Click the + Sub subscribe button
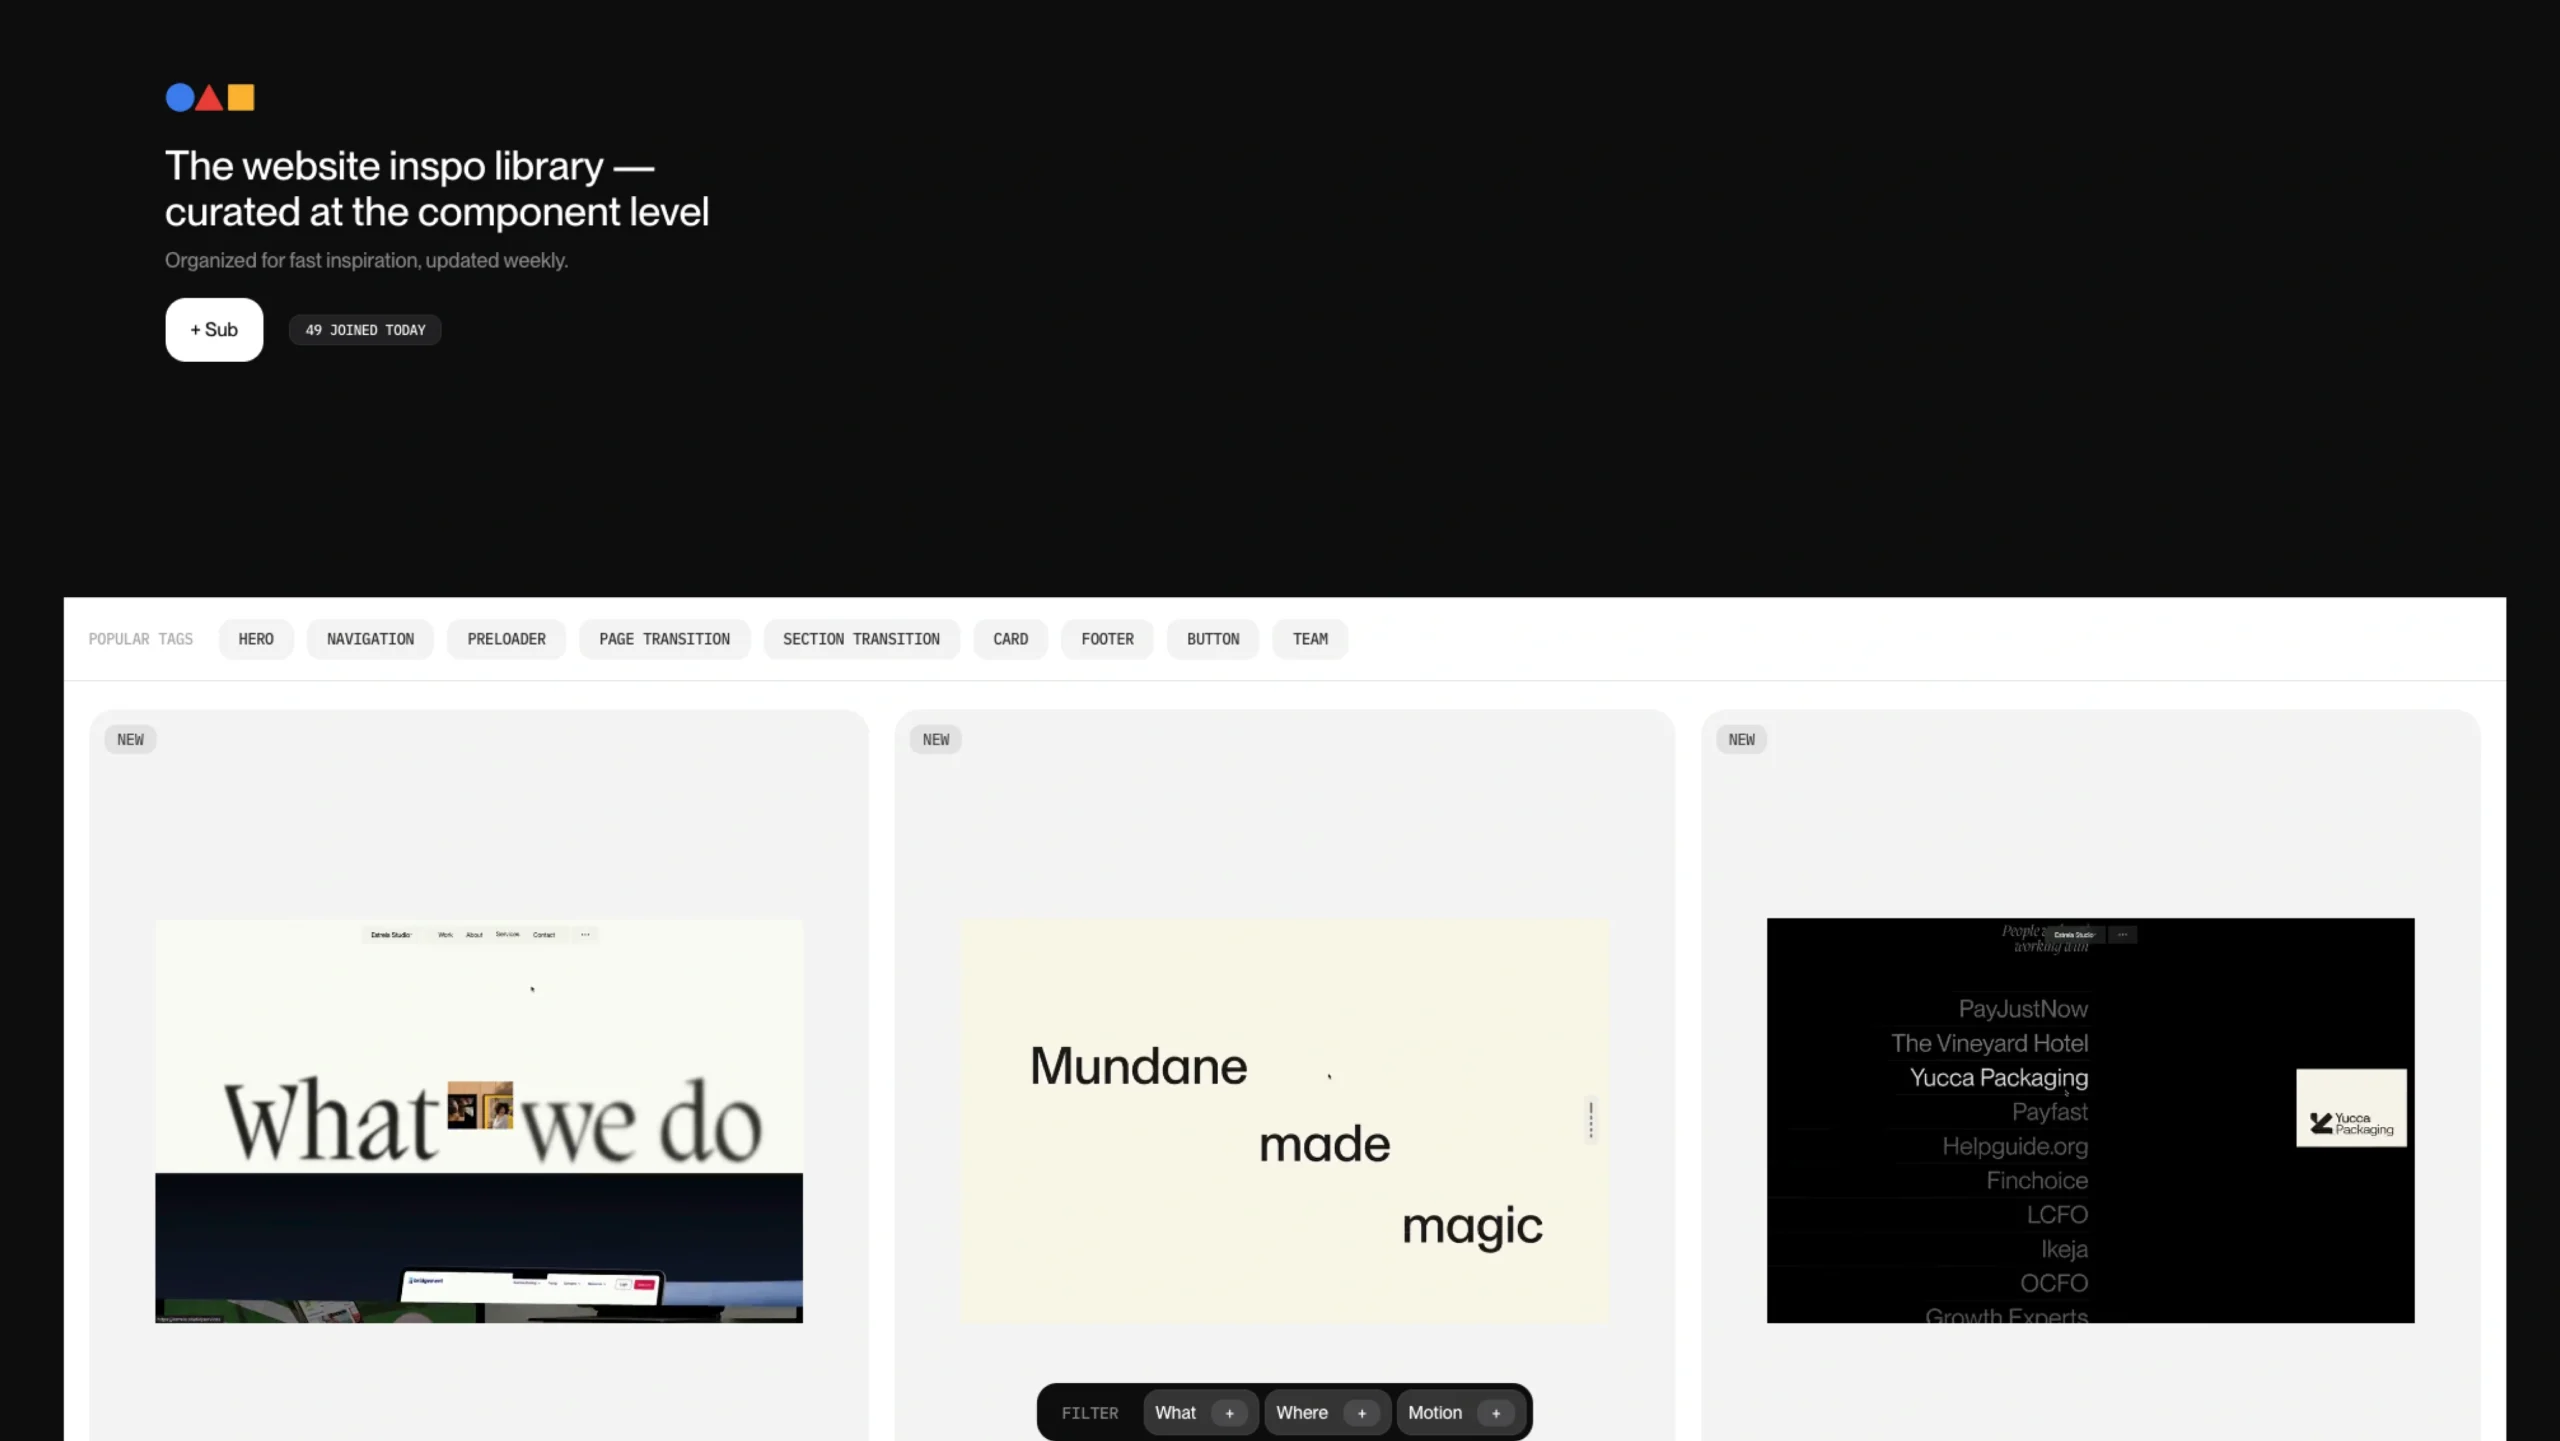This screenshot has height=1441, width=2560. coord(214,329)
